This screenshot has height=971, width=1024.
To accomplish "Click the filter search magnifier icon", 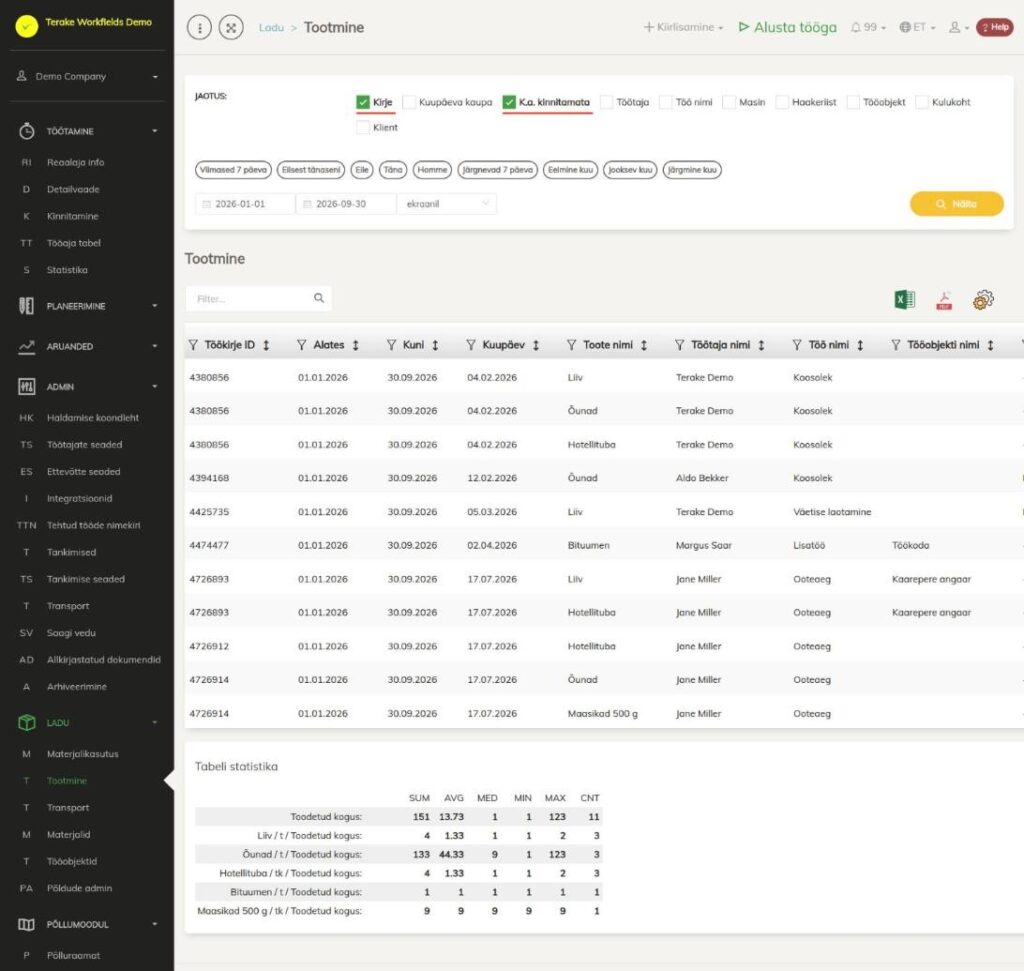I will pos(319,298).
